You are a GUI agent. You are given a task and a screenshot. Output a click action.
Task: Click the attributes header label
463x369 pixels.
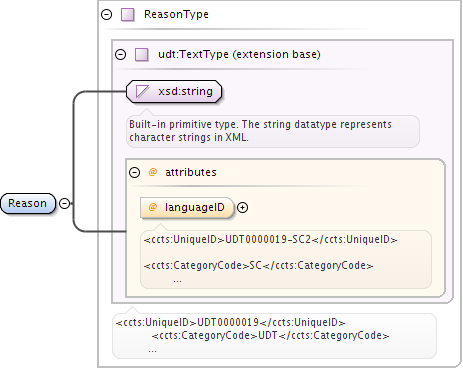(191, 172)
